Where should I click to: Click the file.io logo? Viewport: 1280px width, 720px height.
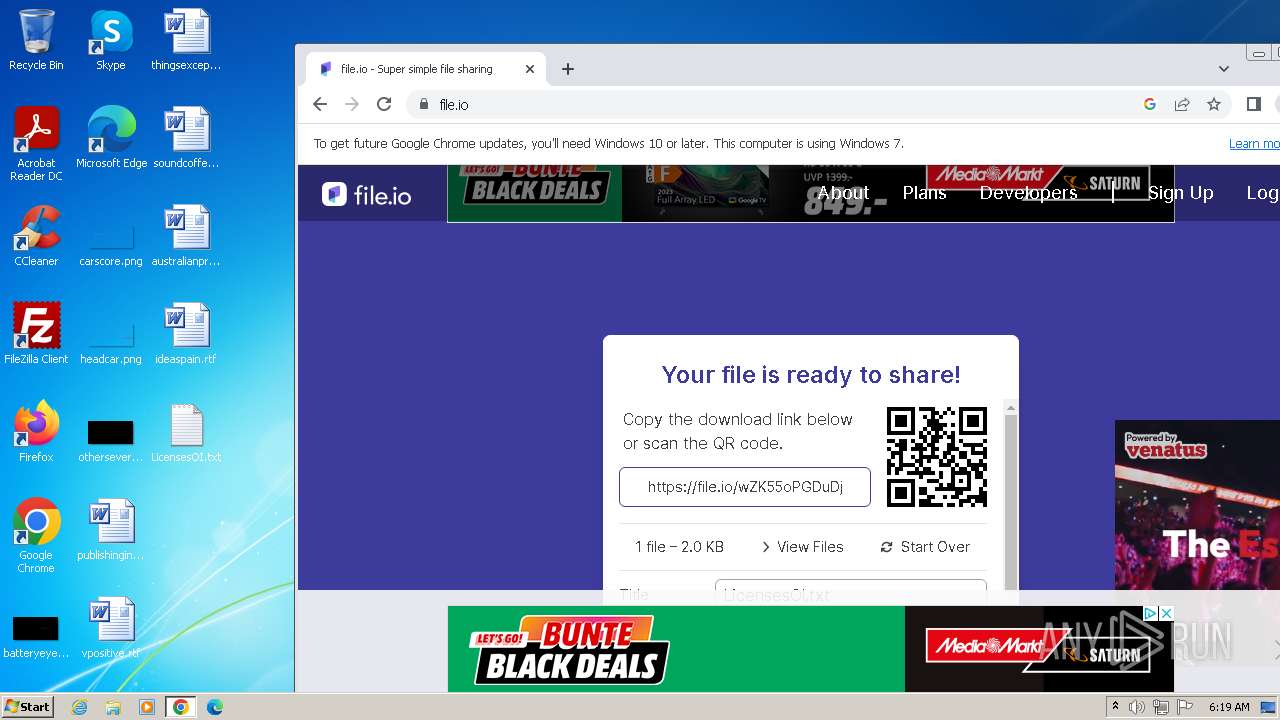coord(367,194)
